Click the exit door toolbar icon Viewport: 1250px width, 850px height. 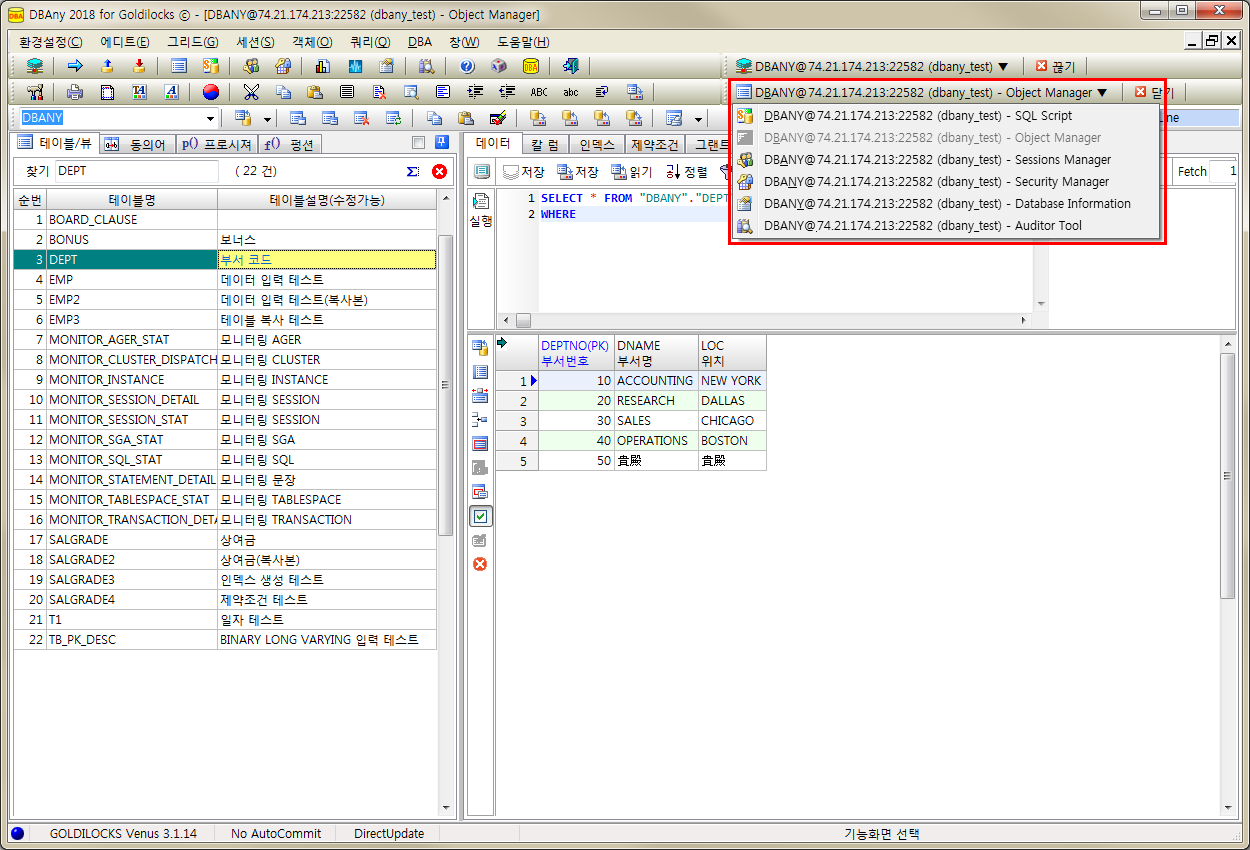click(571, 67)
